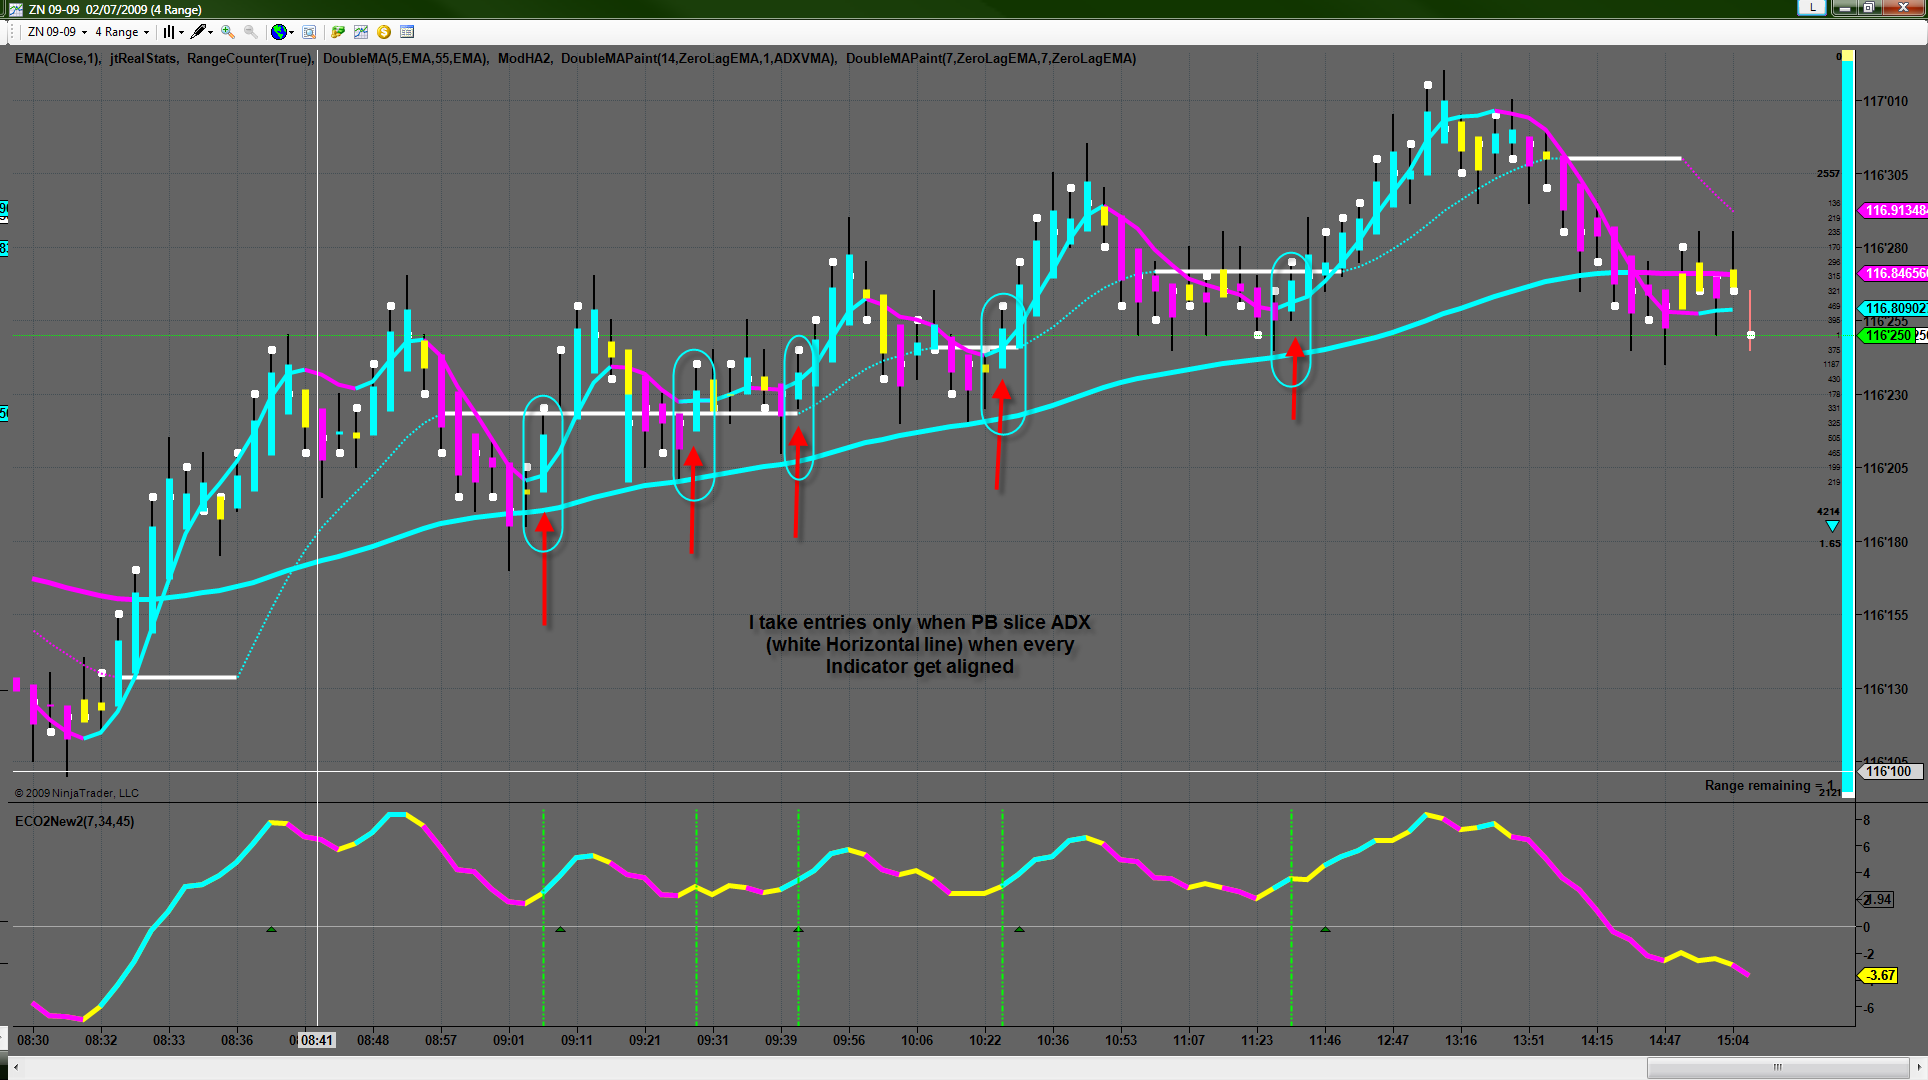
Task: Open the ZN 09-09 instrument dropdown
Action: pos(57,32)
